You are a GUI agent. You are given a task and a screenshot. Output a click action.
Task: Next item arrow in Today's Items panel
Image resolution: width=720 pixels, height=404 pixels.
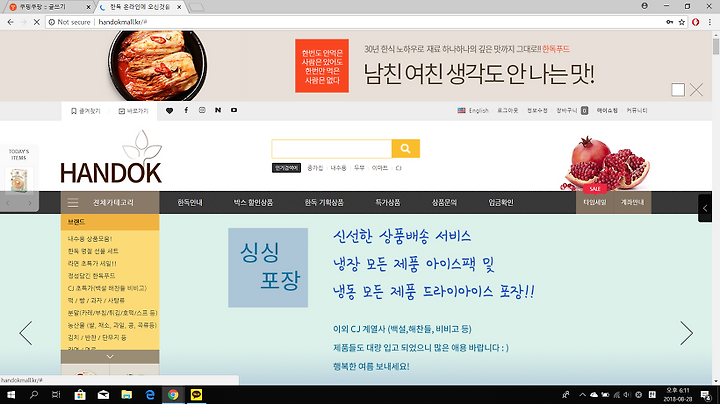[30, 203]
